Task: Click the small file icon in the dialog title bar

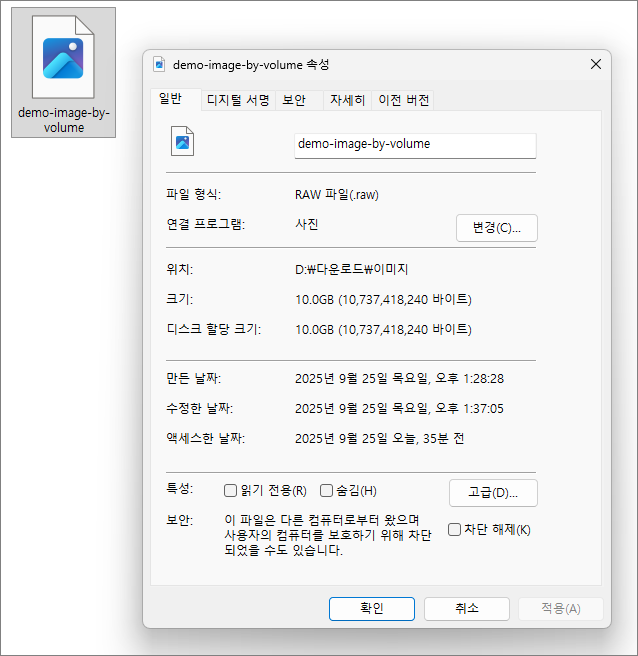Action: coord(159,64)
